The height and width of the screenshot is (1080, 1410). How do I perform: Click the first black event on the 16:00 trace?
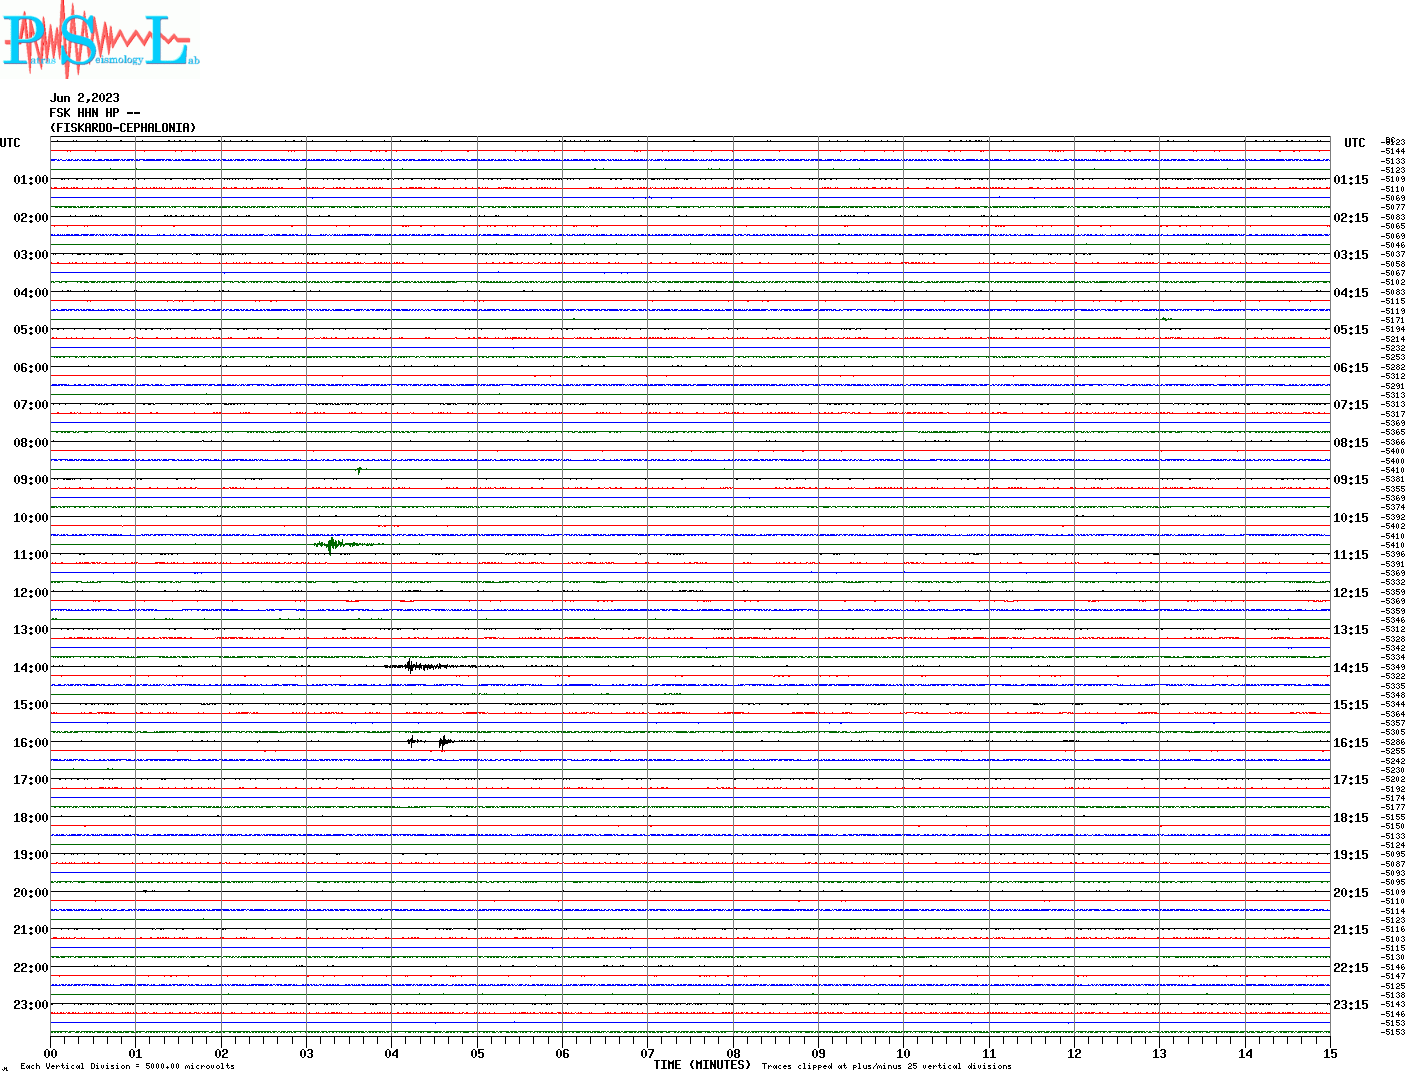click(412, 741)
